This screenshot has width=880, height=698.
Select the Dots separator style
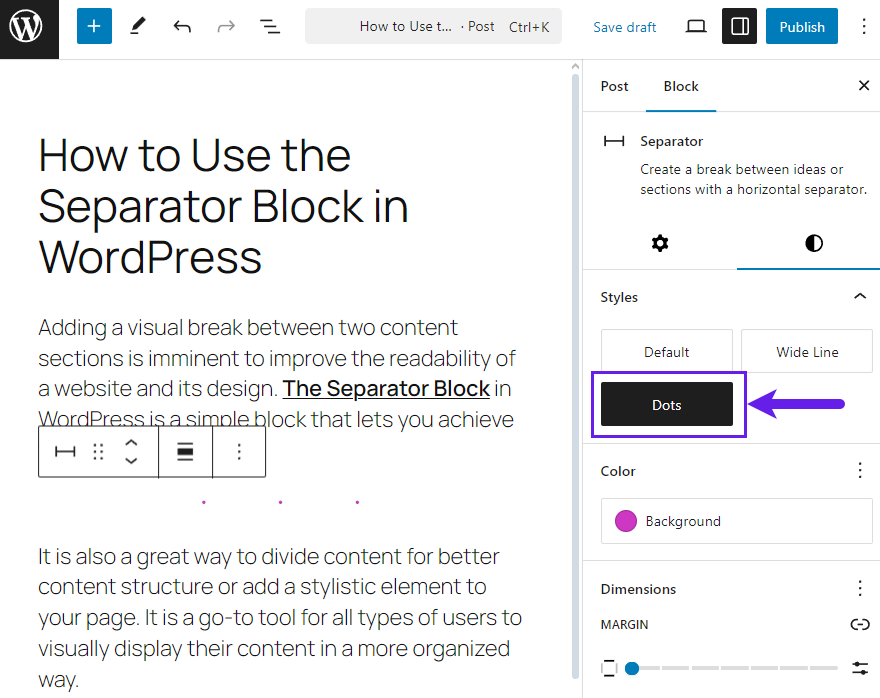click(667, 405)
